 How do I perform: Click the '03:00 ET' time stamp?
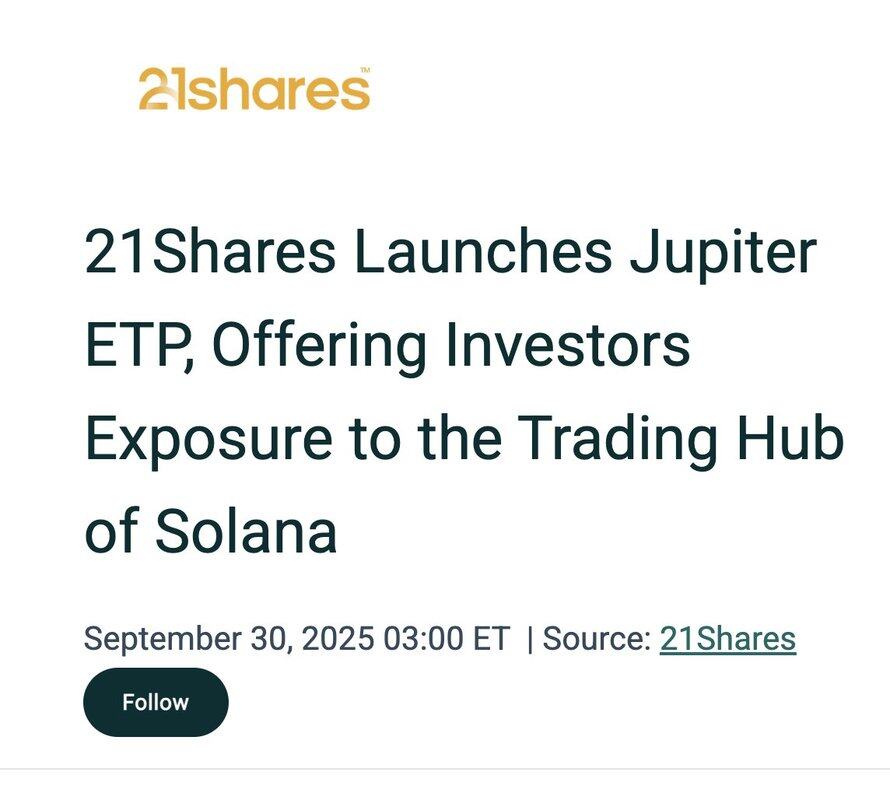pos(447,638)
